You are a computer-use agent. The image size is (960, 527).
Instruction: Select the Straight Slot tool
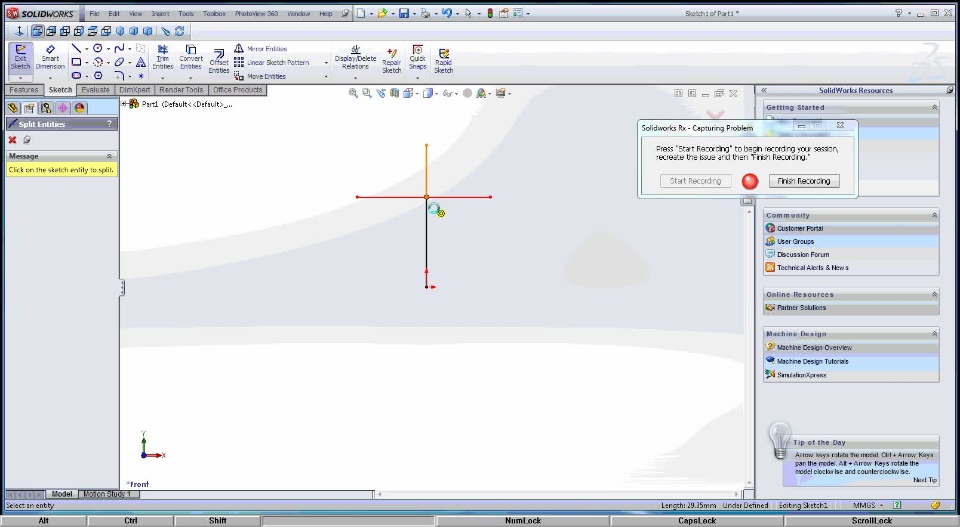(x=76, y=76)
